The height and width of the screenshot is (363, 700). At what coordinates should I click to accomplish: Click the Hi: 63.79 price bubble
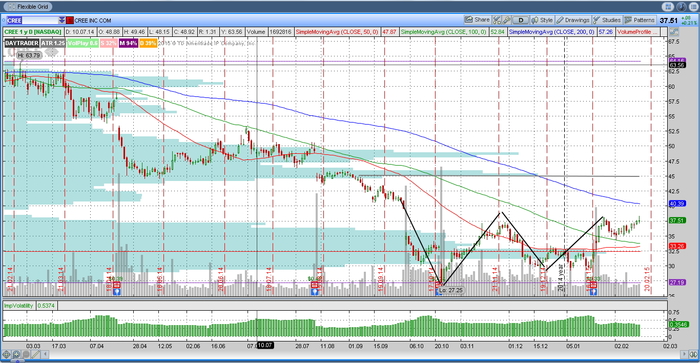[x=29, y=55]
